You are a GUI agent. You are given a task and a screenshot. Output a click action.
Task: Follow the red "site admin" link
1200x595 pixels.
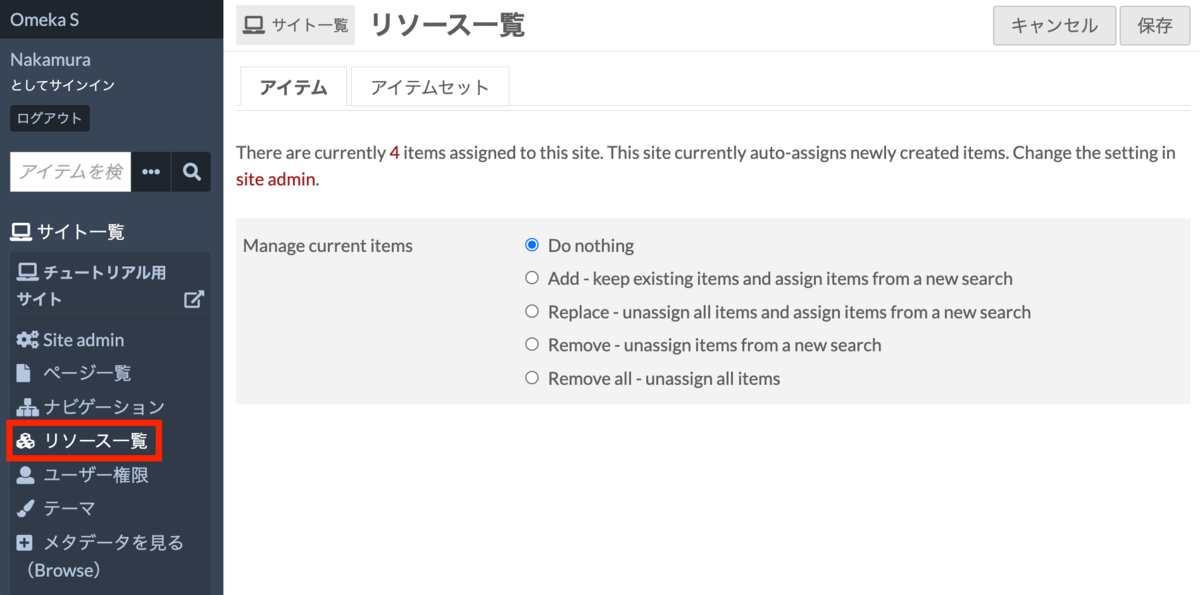(x=276, y=180)
